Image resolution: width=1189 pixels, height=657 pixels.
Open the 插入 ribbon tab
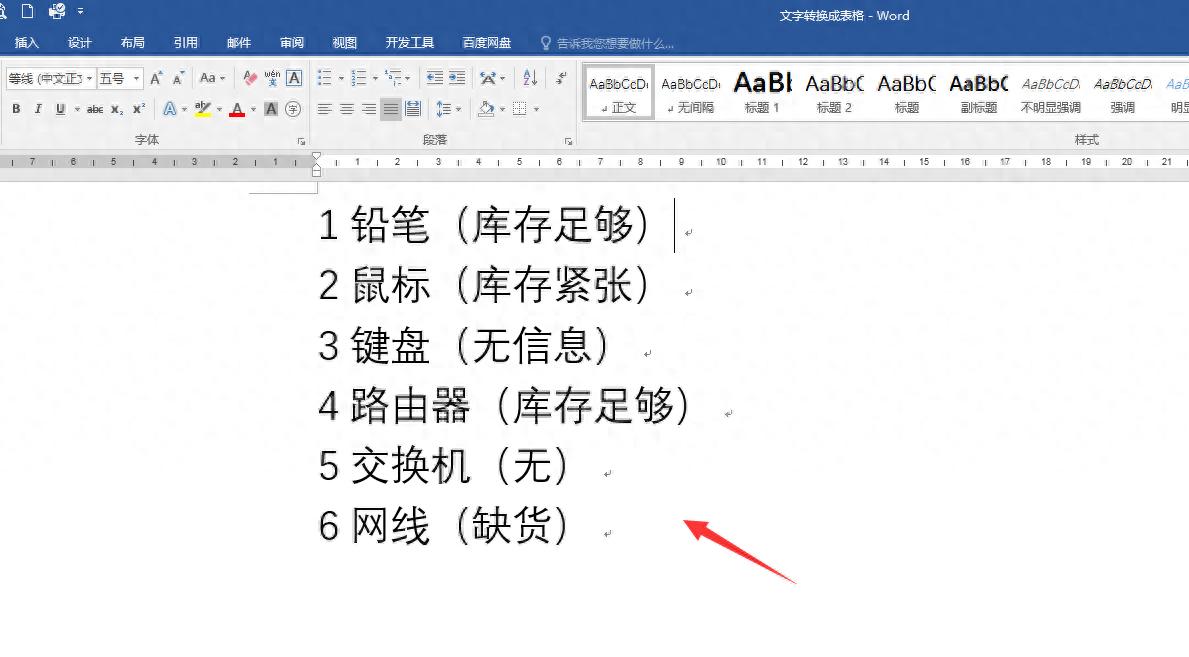(27, 42)
